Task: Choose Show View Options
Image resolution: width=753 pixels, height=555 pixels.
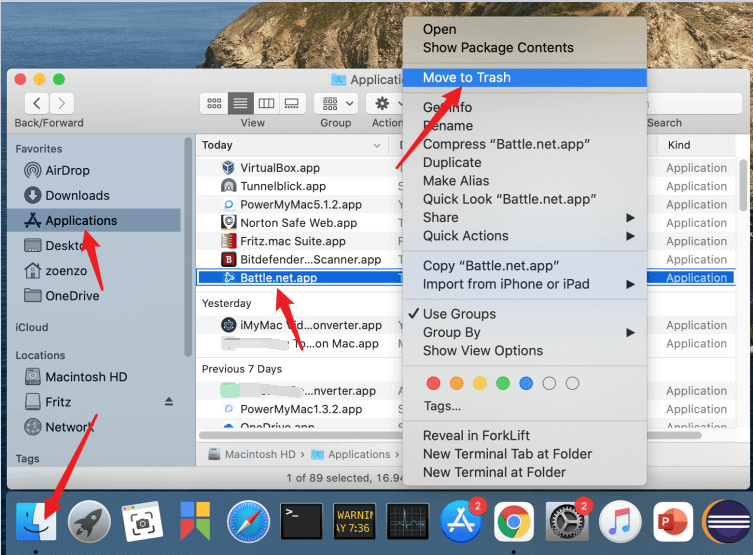Action: (524, 350)
